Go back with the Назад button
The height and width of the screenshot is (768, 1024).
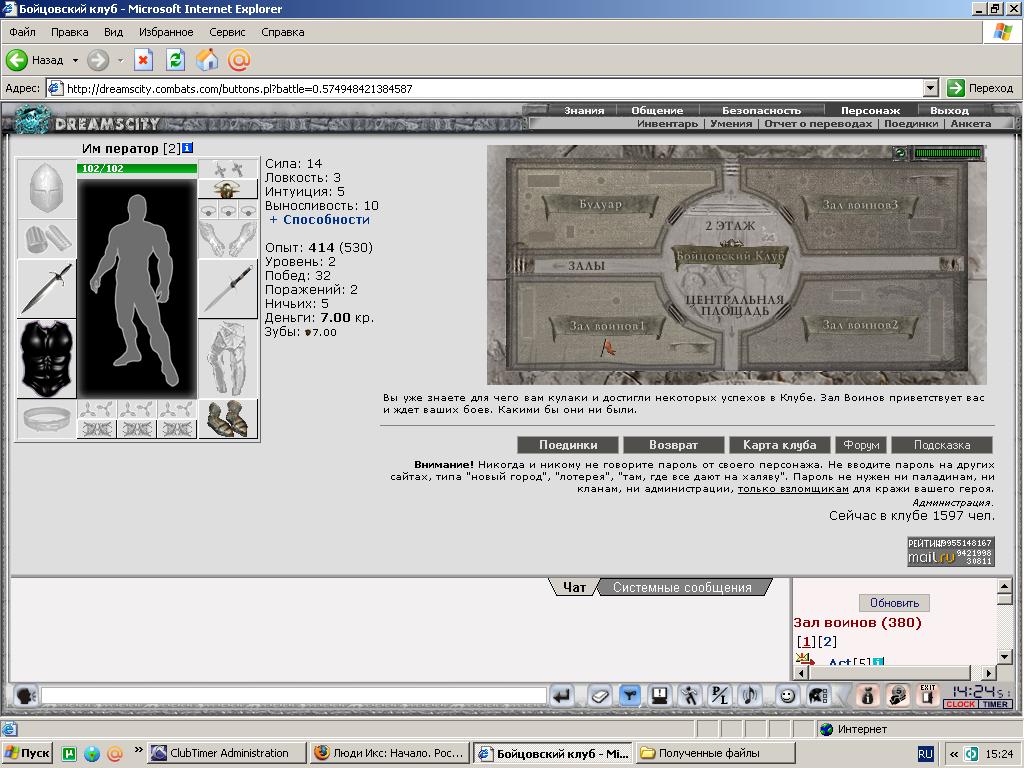pos(35,60)
